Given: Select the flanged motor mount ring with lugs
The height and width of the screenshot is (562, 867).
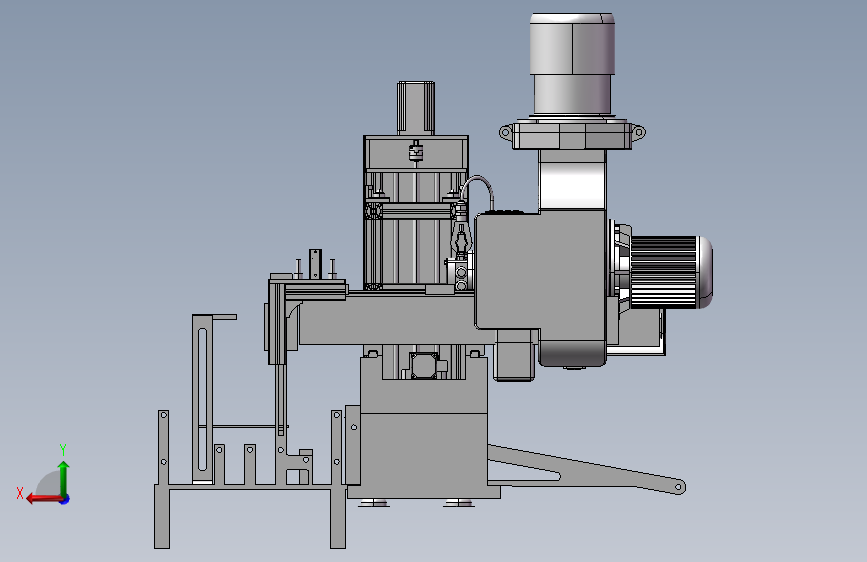Looking at the screenshot, I should tap(572, 134).
